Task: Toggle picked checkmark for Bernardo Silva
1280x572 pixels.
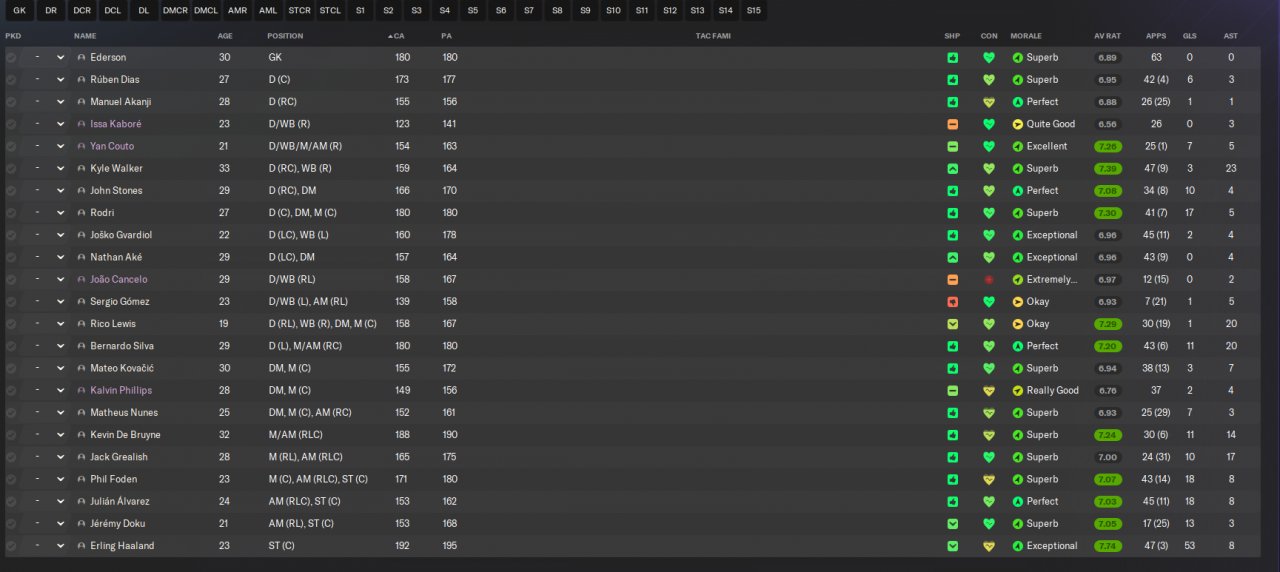Action: coord(11,346)
